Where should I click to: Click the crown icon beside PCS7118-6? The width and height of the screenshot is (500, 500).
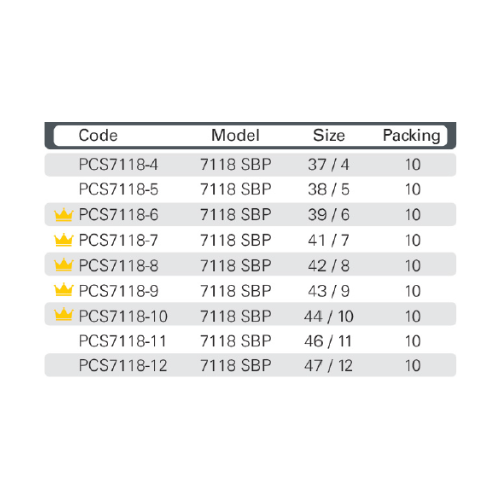(63, 215)
